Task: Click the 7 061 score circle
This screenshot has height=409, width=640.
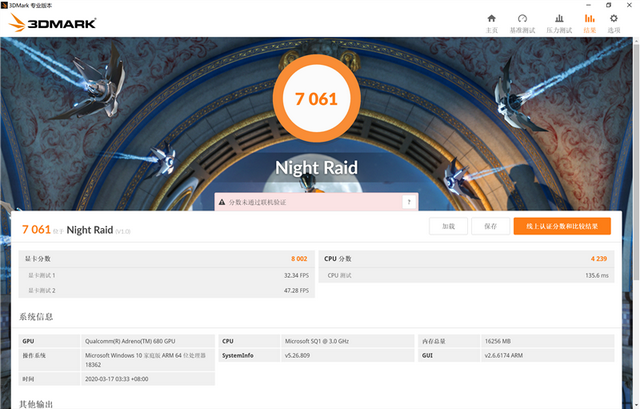Action: pos(315,98)
